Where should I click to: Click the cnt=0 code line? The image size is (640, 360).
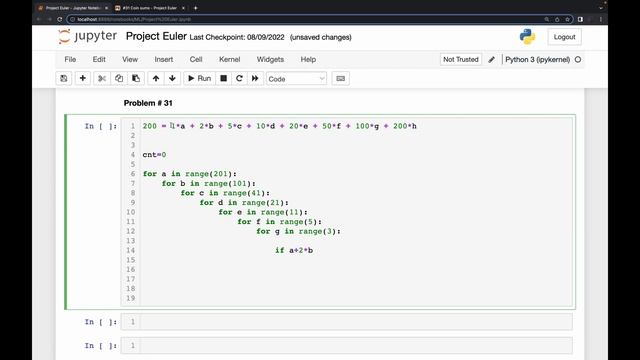coord(154,155)
